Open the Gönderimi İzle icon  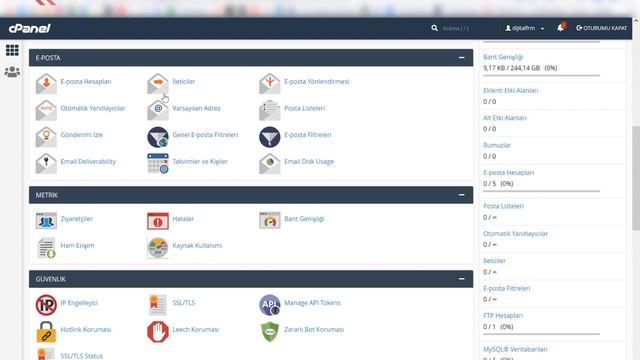(x=46, y=137)
